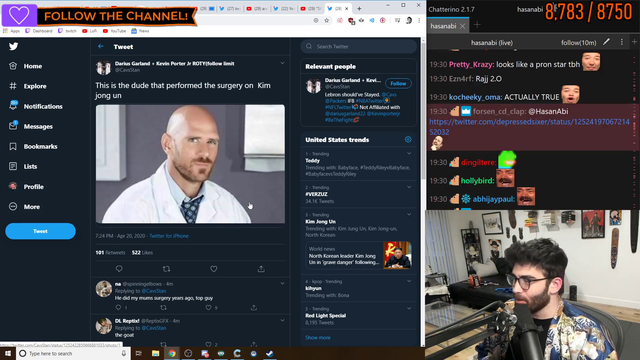Like the main tweet with heart icon
Screen dimensions: 640x360
[x=213, y=269]
